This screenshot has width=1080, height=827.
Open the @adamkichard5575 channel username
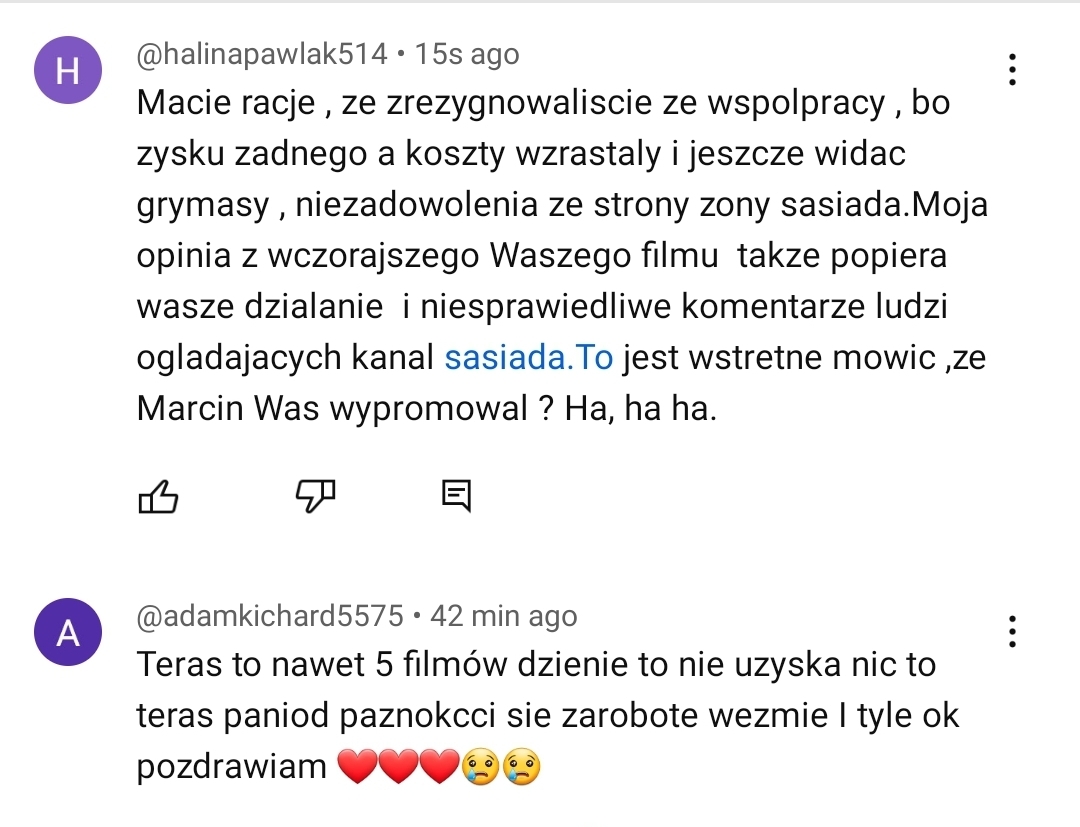click(x=269, y=616)
